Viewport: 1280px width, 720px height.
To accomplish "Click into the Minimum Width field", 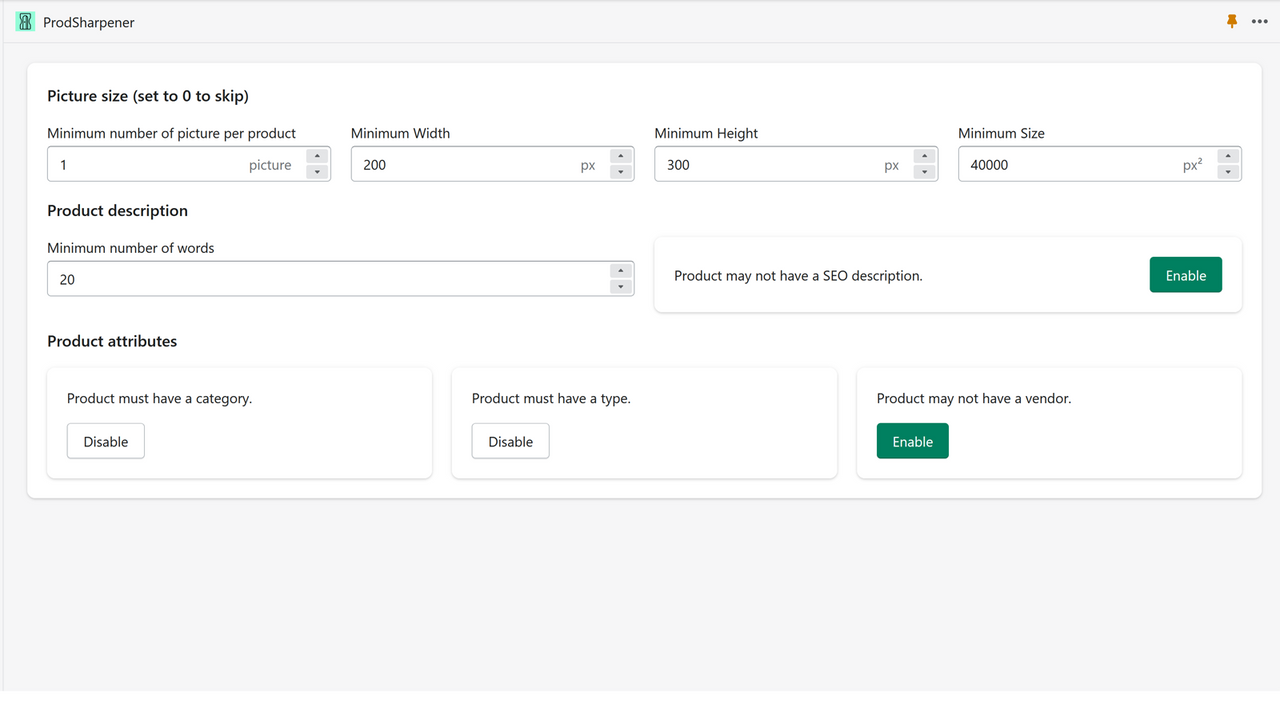I will pyautogui.click(x=492, y=165).
